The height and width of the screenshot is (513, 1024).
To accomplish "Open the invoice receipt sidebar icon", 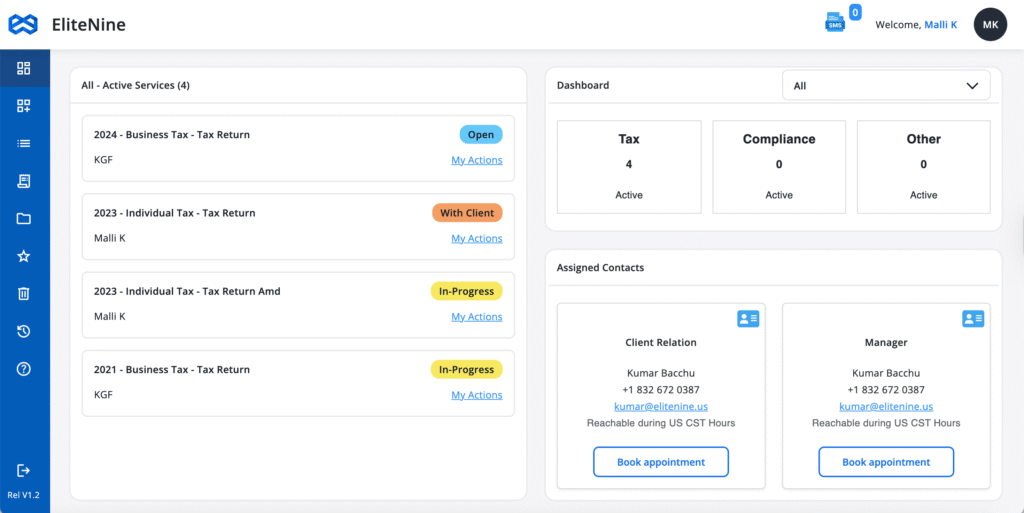I will pos(24,181).
